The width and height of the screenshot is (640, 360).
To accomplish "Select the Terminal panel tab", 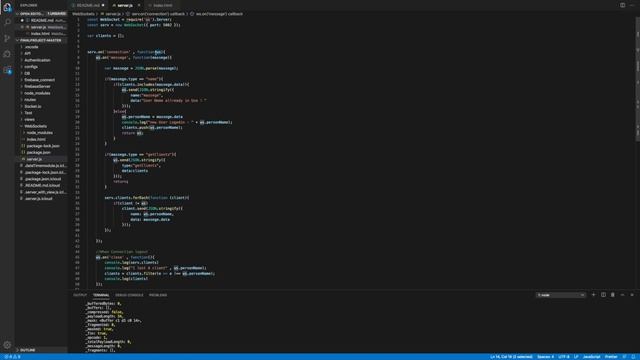I will click(101, 295).
